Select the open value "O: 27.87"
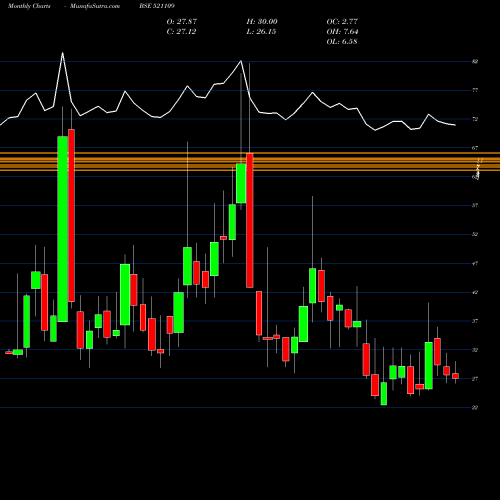 tap(182, 22)
